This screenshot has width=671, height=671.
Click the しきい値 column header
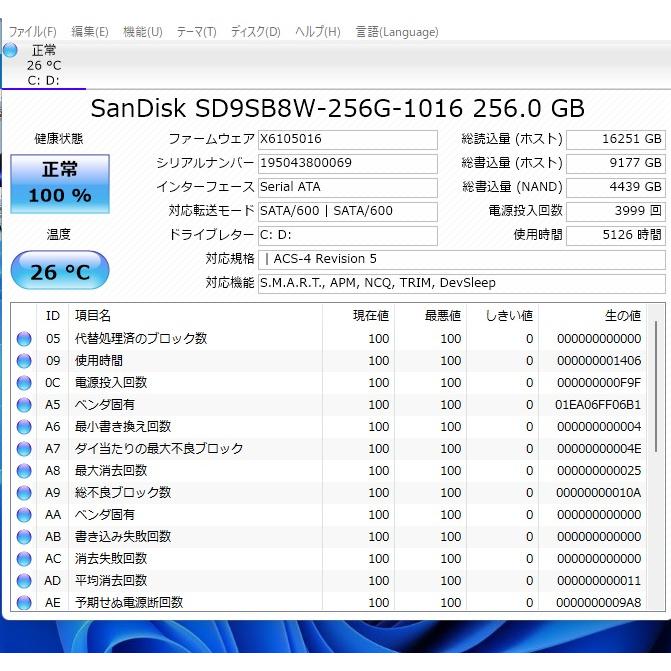(x=502, y=316)
